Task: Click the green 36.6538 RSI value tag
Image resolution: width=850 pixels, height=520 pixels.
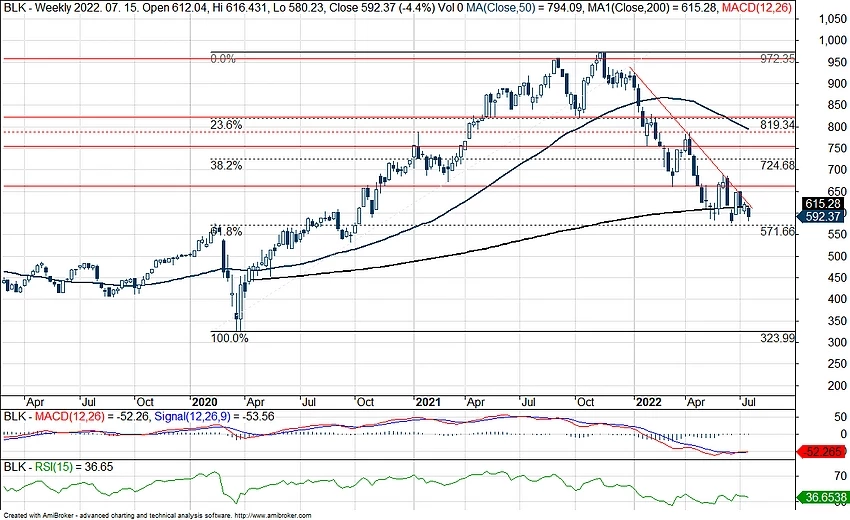Action: point(822,497)
